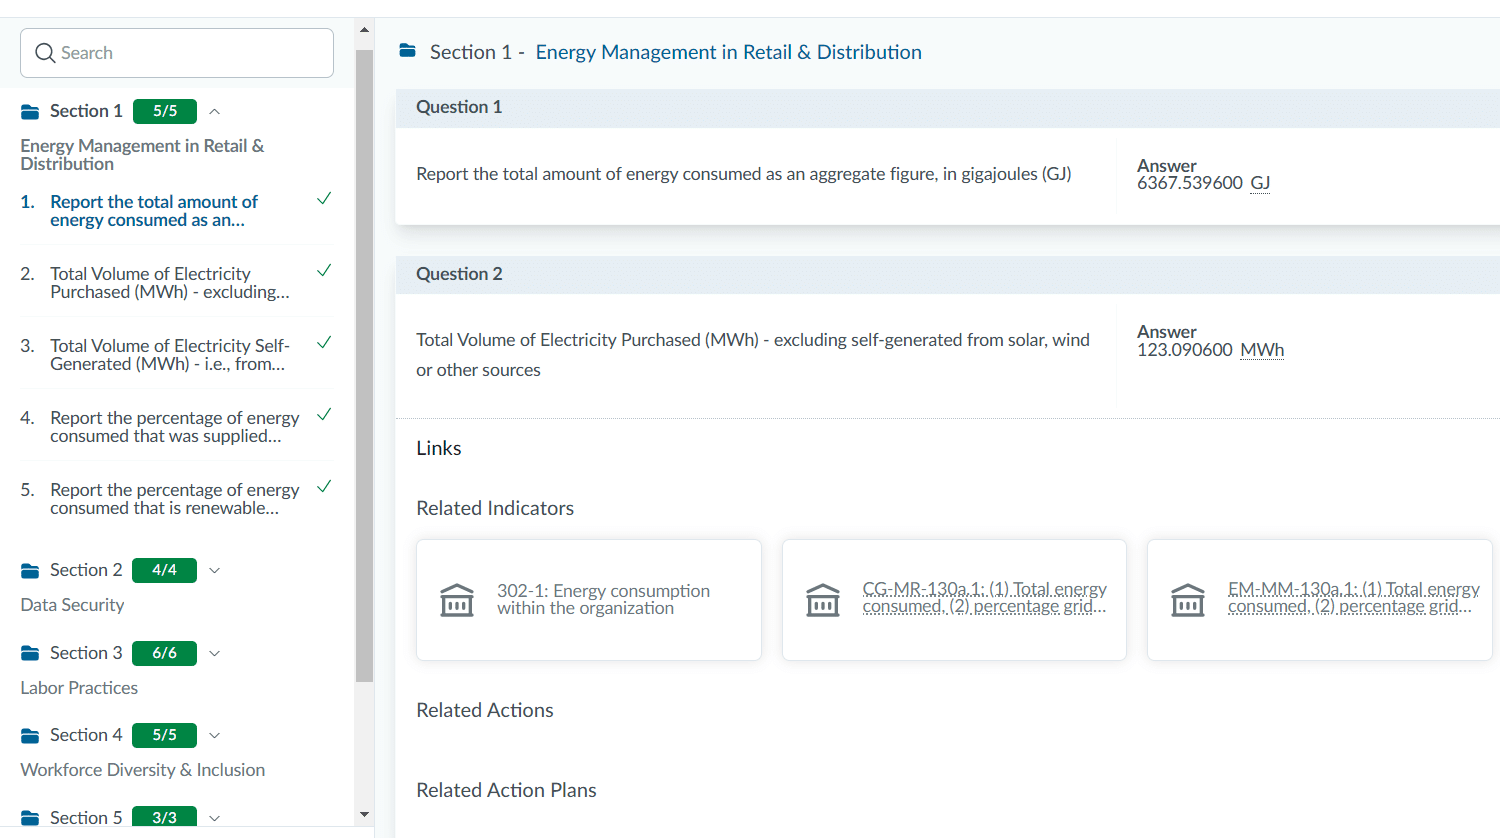This screenshot has width=1500, height=838.
Task: Click the Related Indicators heading
Action: 495,508
